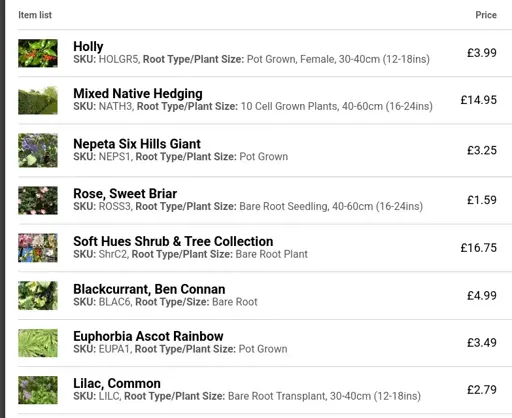Click the £16.75 price of Soft Hues
Image resolution: width=512 pixels, height=418 pixels.
pyautogui.click(x=479, y=248)
